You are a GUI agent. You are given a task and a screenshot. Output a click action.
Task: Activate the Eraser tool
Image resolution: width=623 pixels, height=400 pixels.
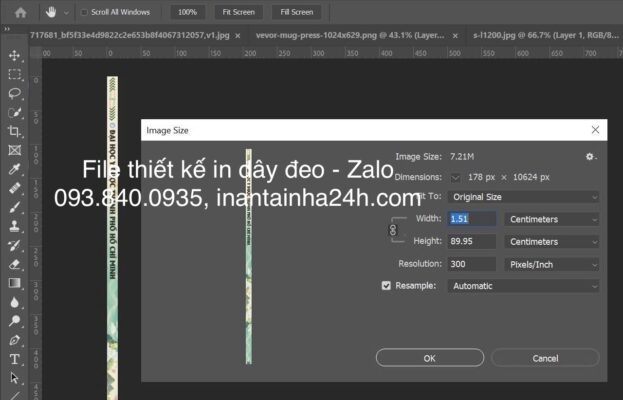(14, 265)
